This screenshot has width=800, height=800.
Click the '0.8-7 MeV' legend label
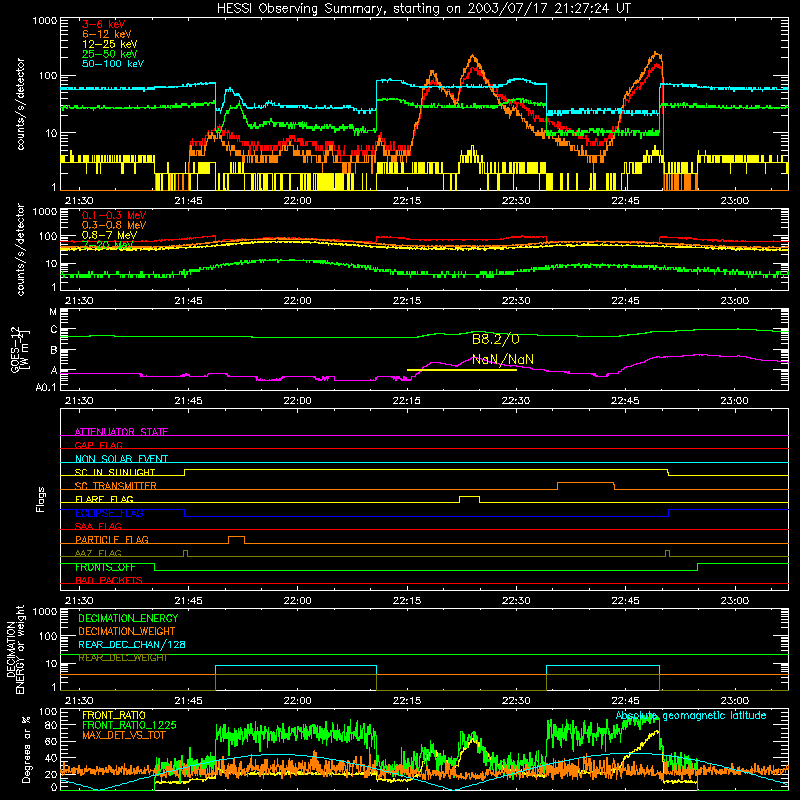click(109, 235)
